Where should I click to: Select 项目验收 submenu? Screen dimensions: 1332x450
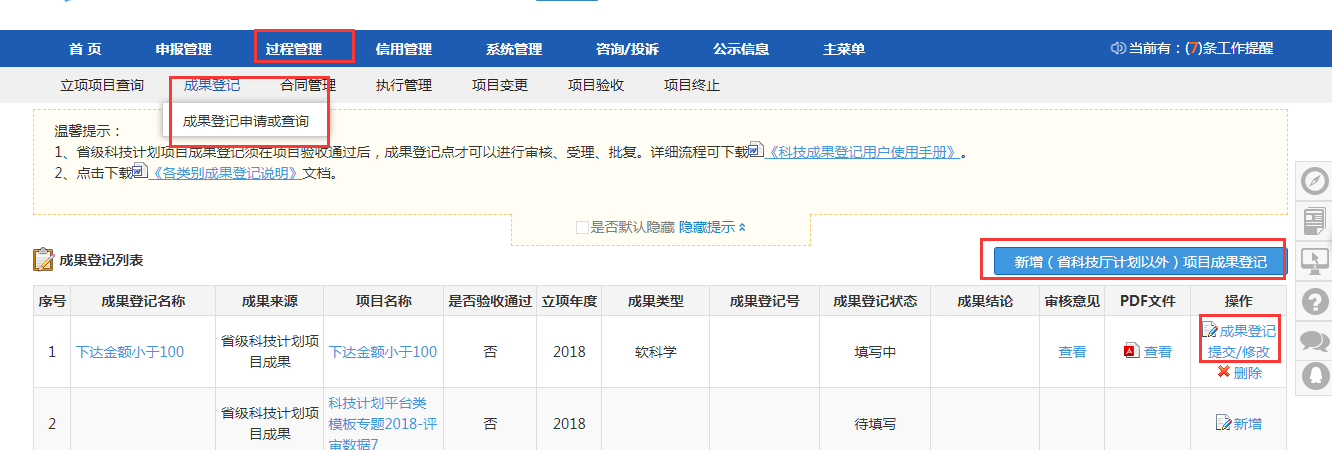point(596,85)
